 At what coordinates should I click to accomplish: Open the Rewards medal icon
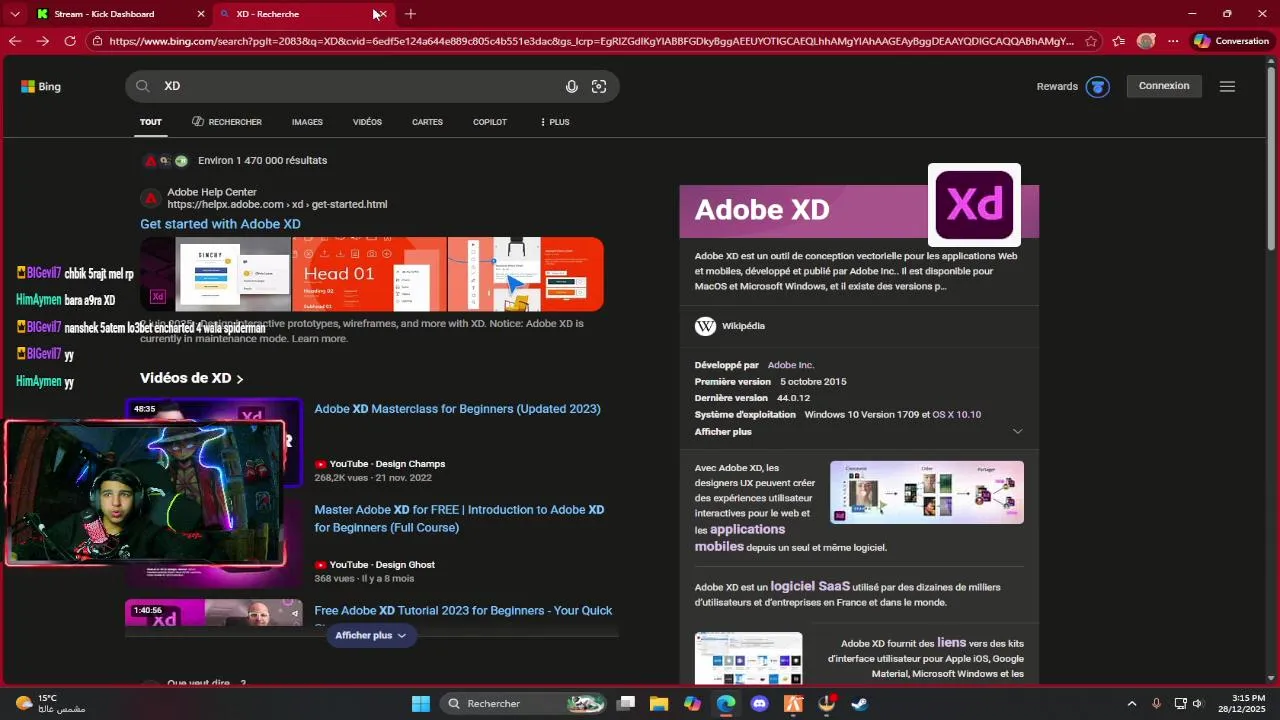(x=1098, y=87)
